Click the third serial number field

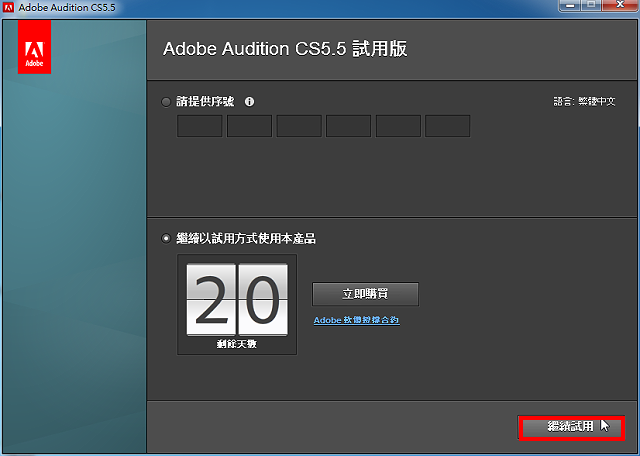click(x=299, y=126)
